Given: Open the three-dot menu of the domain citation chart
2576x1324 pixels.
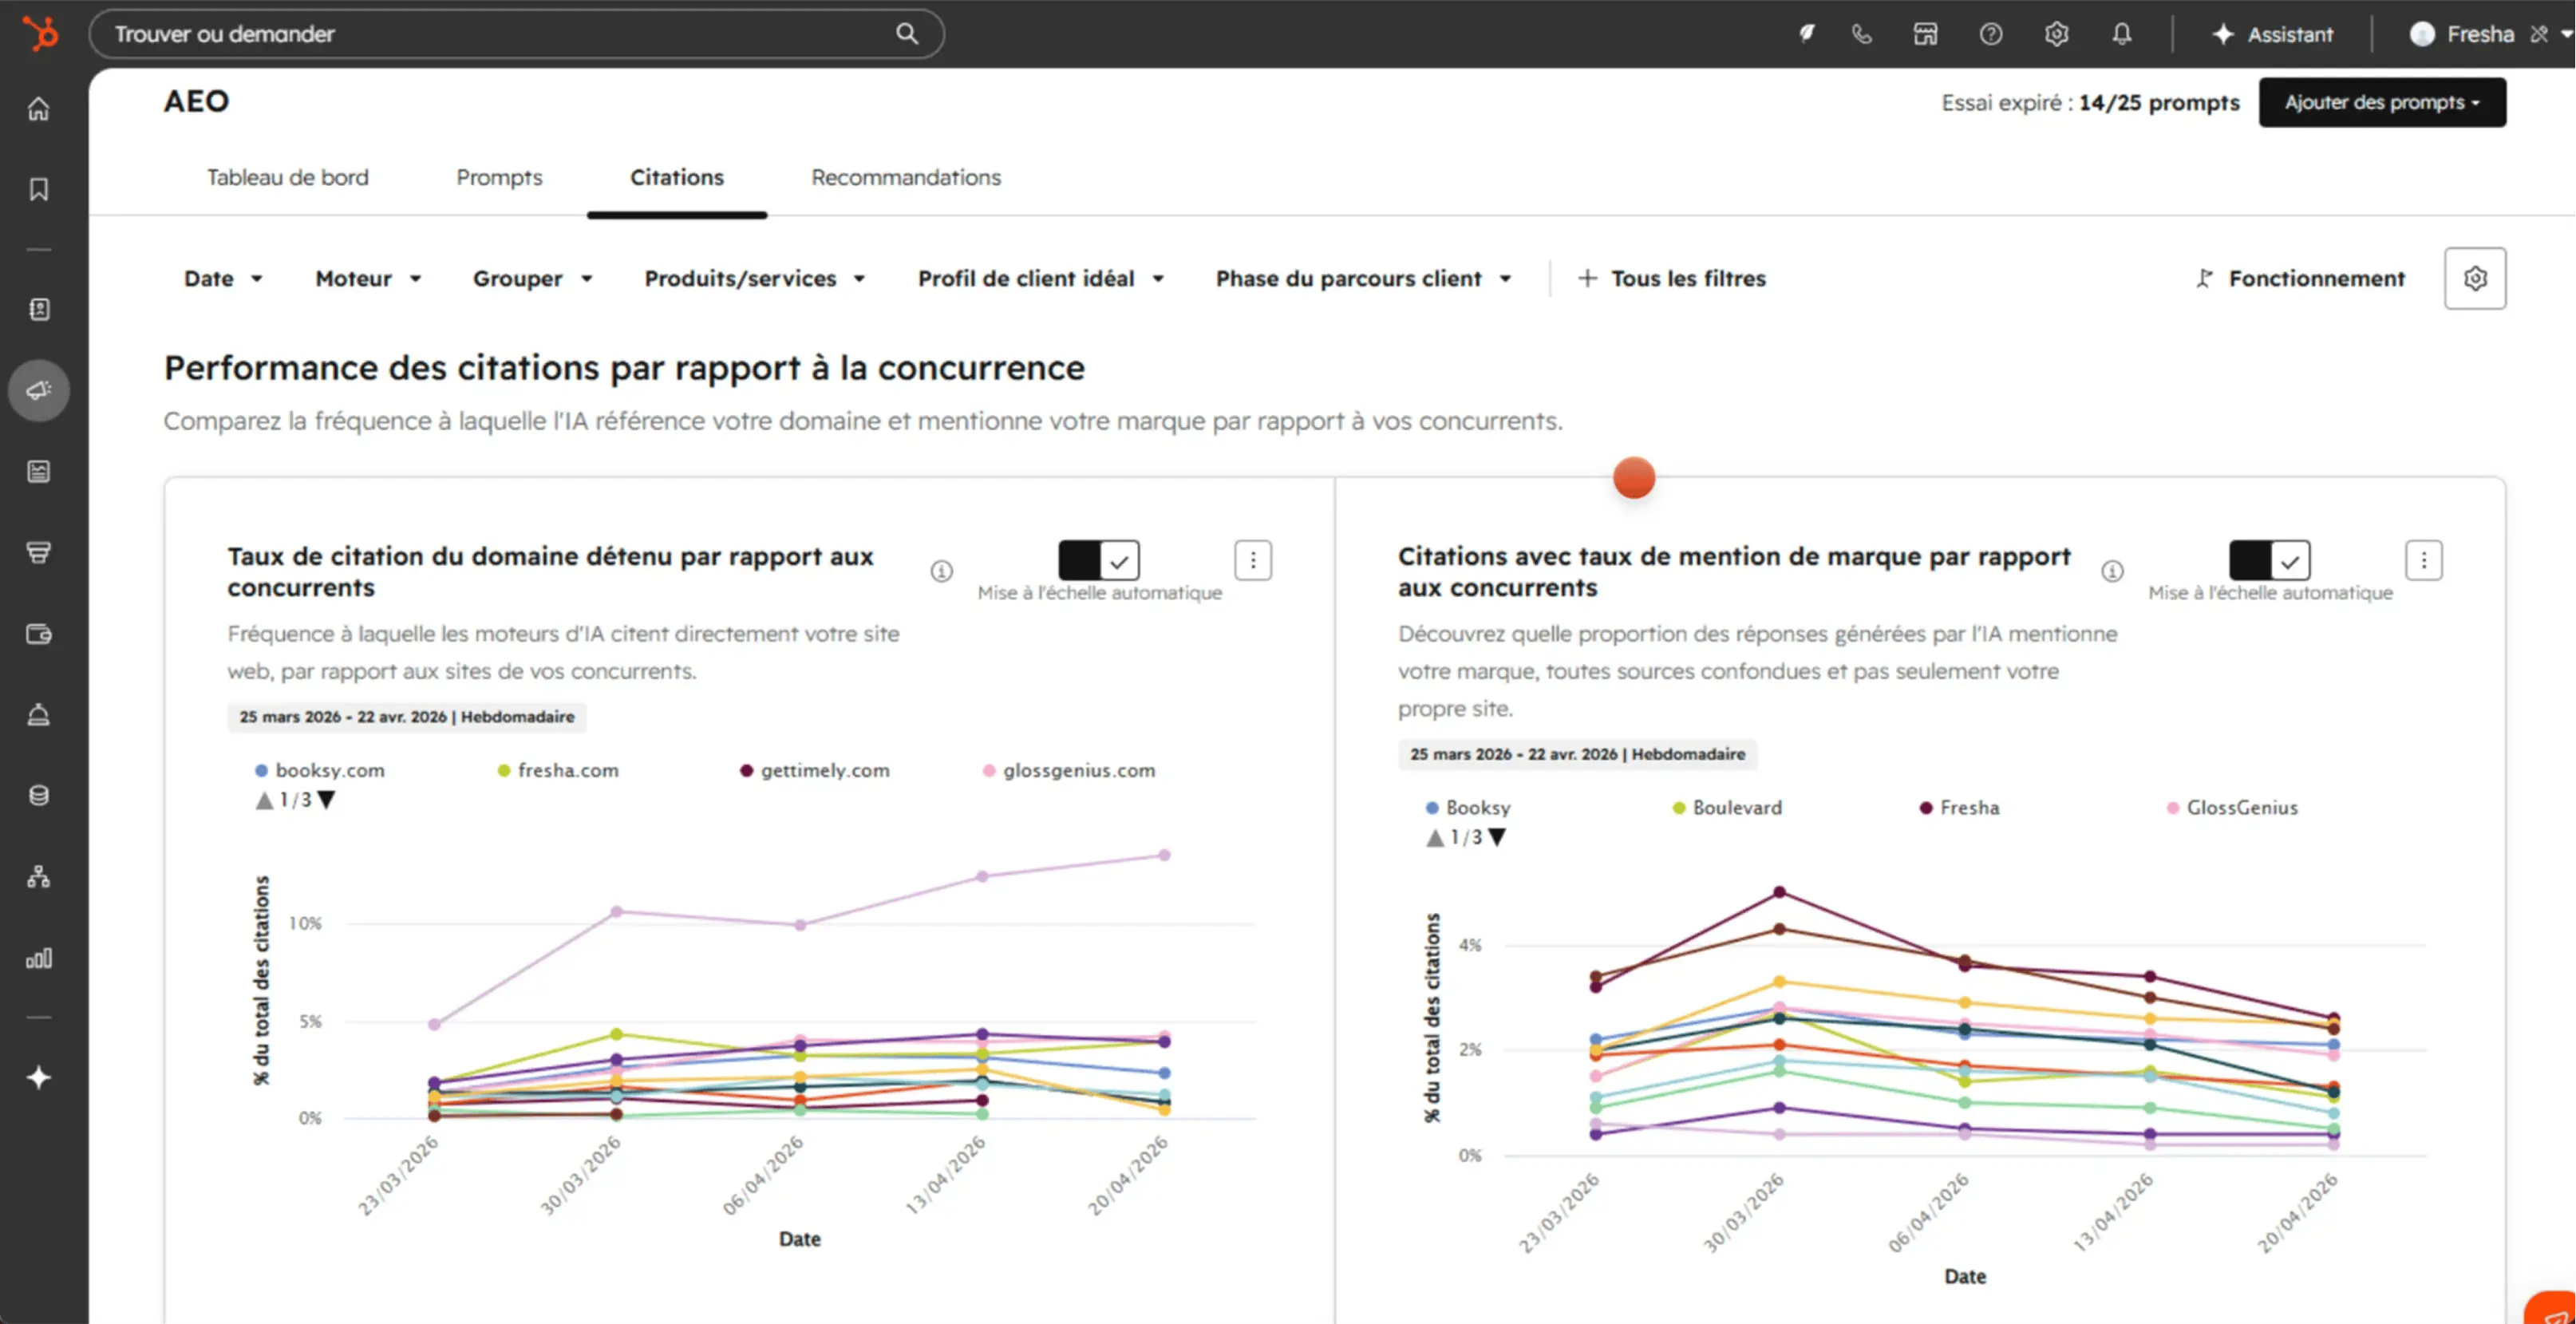Looking at the screenshot, I should (1253, 560).
